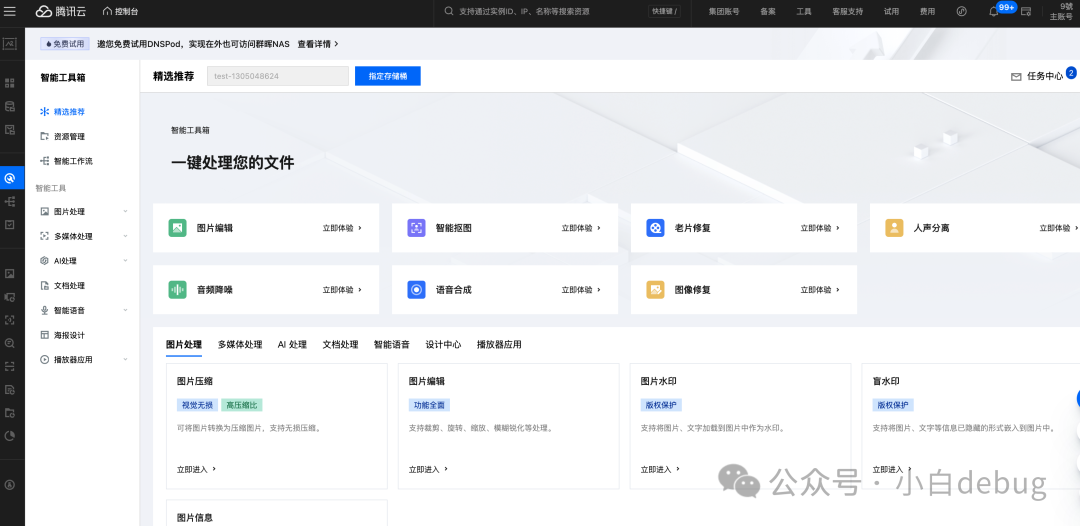Click 立即体验 on the 老片修复 card
1080x526 pixels.
coord(820,228)
